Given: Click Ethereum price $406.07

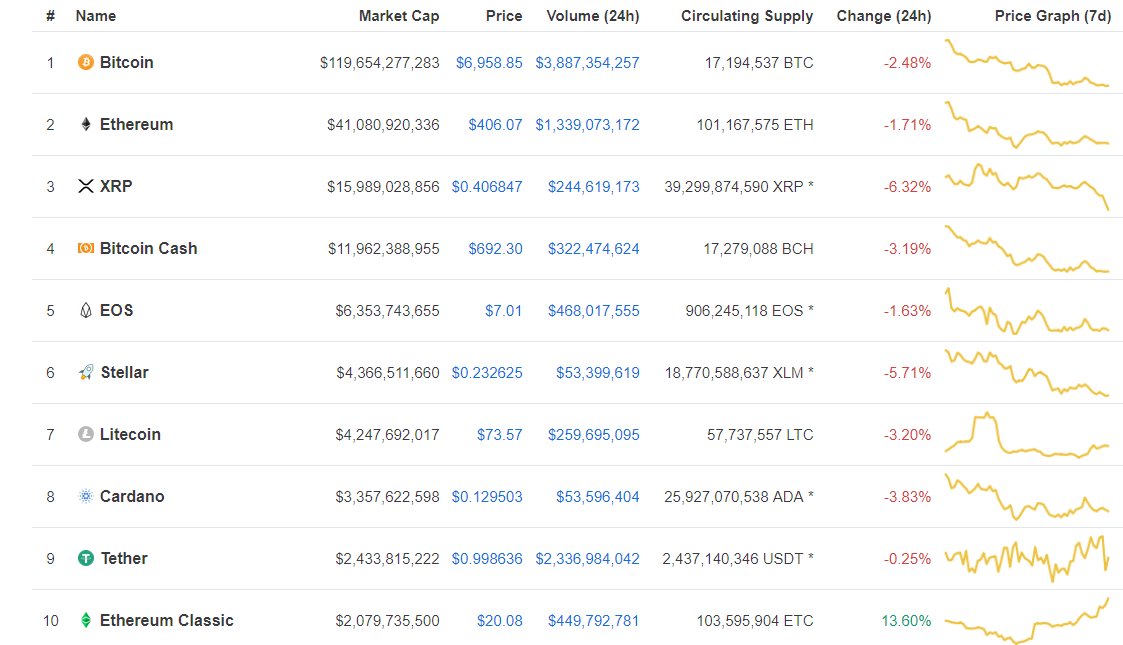Looking at the screenshot, I should pos(496,125).
